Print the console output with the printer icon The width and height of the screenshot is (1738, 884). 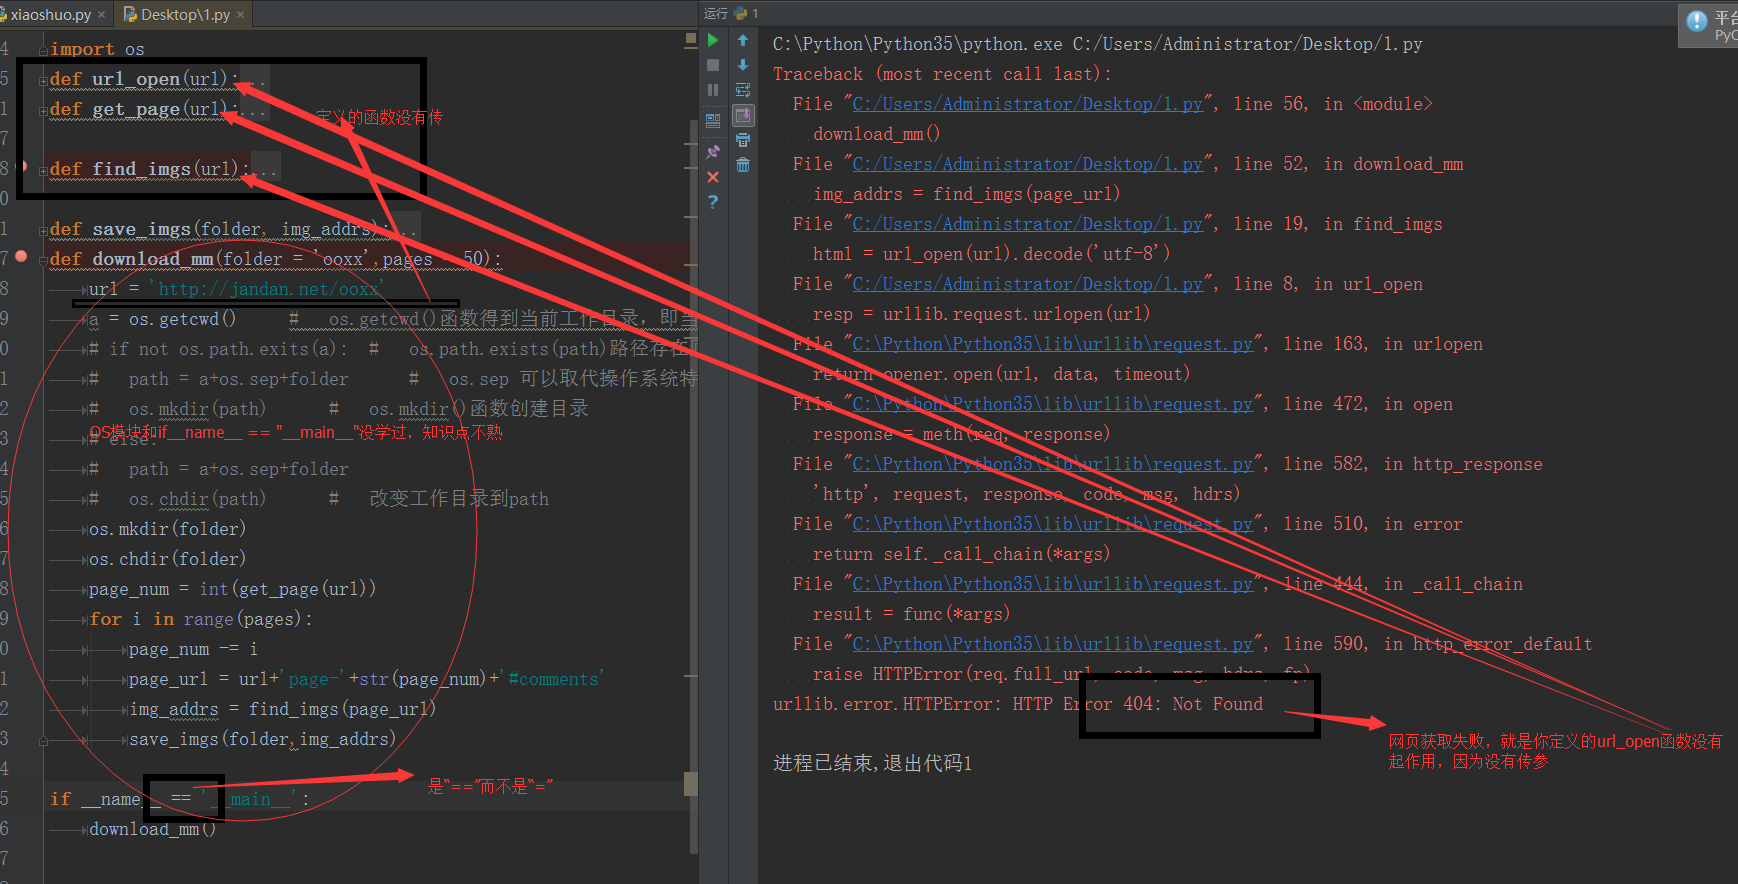(743, 140)
